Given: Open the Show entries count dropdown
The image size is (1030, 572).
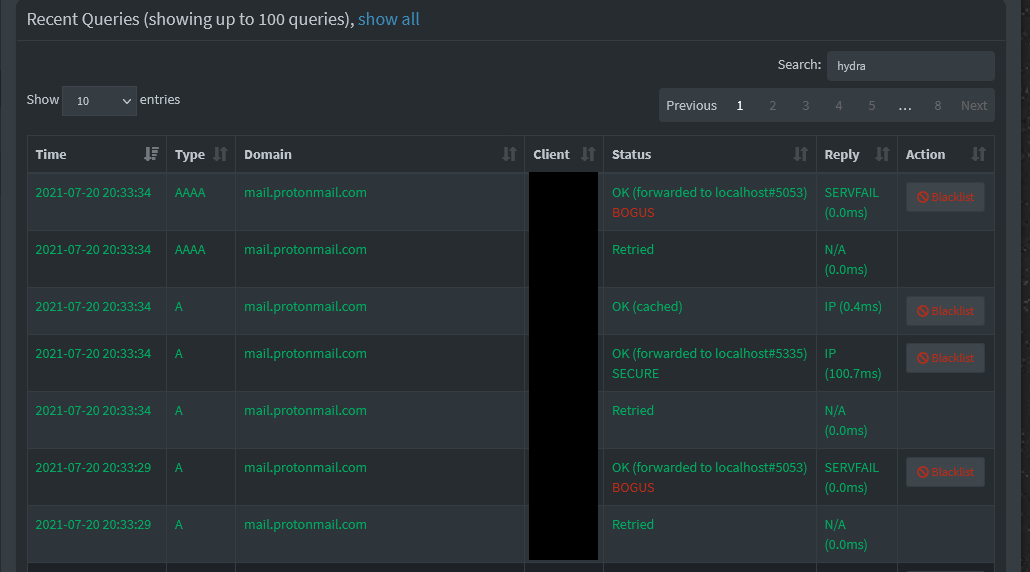Looking at the screenshot, I should [99, 101].
